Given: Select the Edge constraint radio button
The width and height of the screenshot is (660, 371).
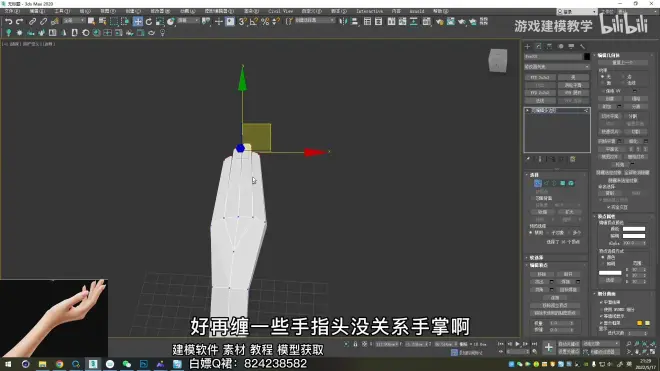Looking at the screenshot, I should coord(623,77).
